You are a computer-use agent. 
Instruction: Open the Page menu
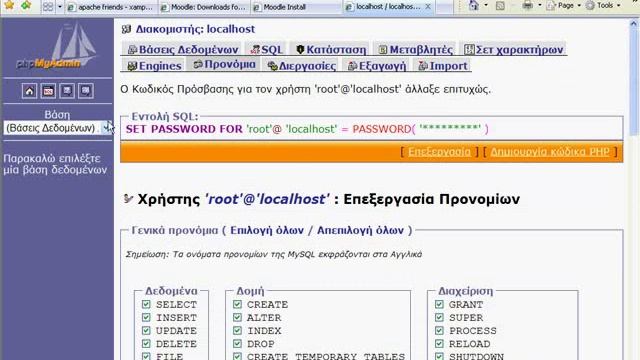[564, 5]
